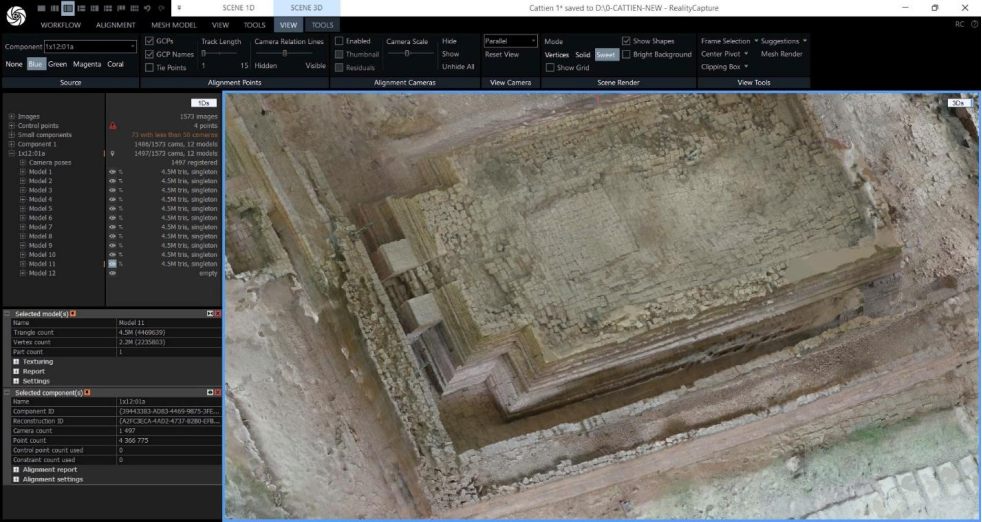Click the Camera Scale slider handle
Image resolution: width=982 pixels, height=522 pixels.
click(407, 54)
